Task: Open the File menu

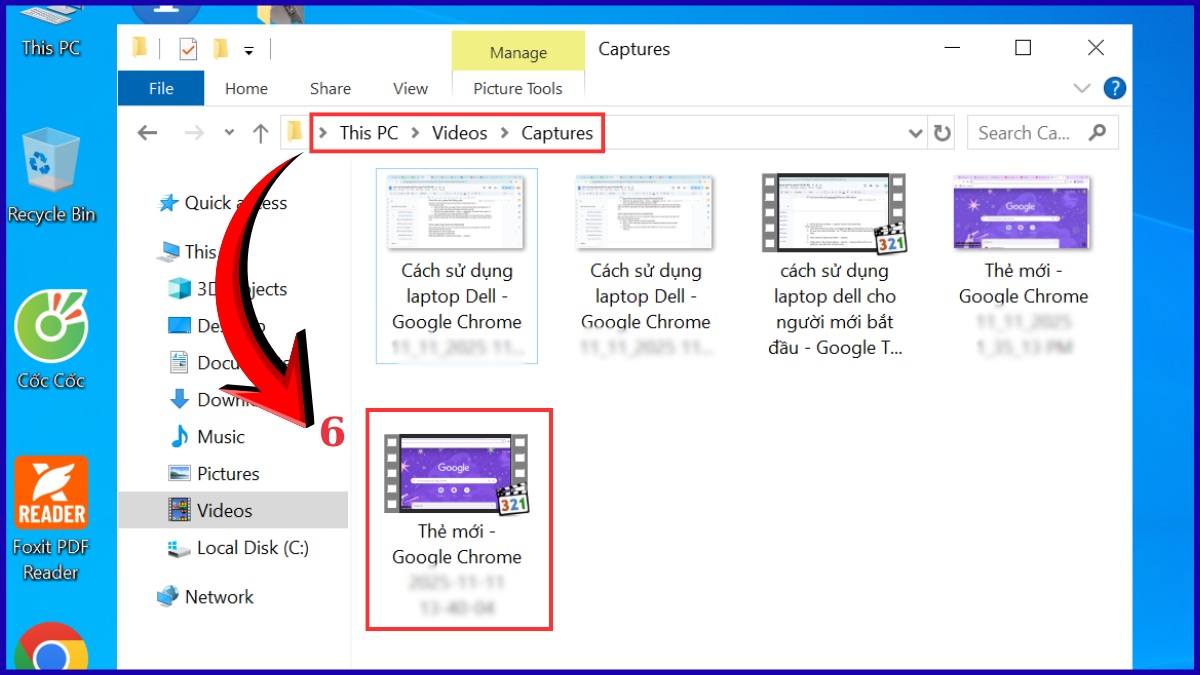Action: point(161,88)
